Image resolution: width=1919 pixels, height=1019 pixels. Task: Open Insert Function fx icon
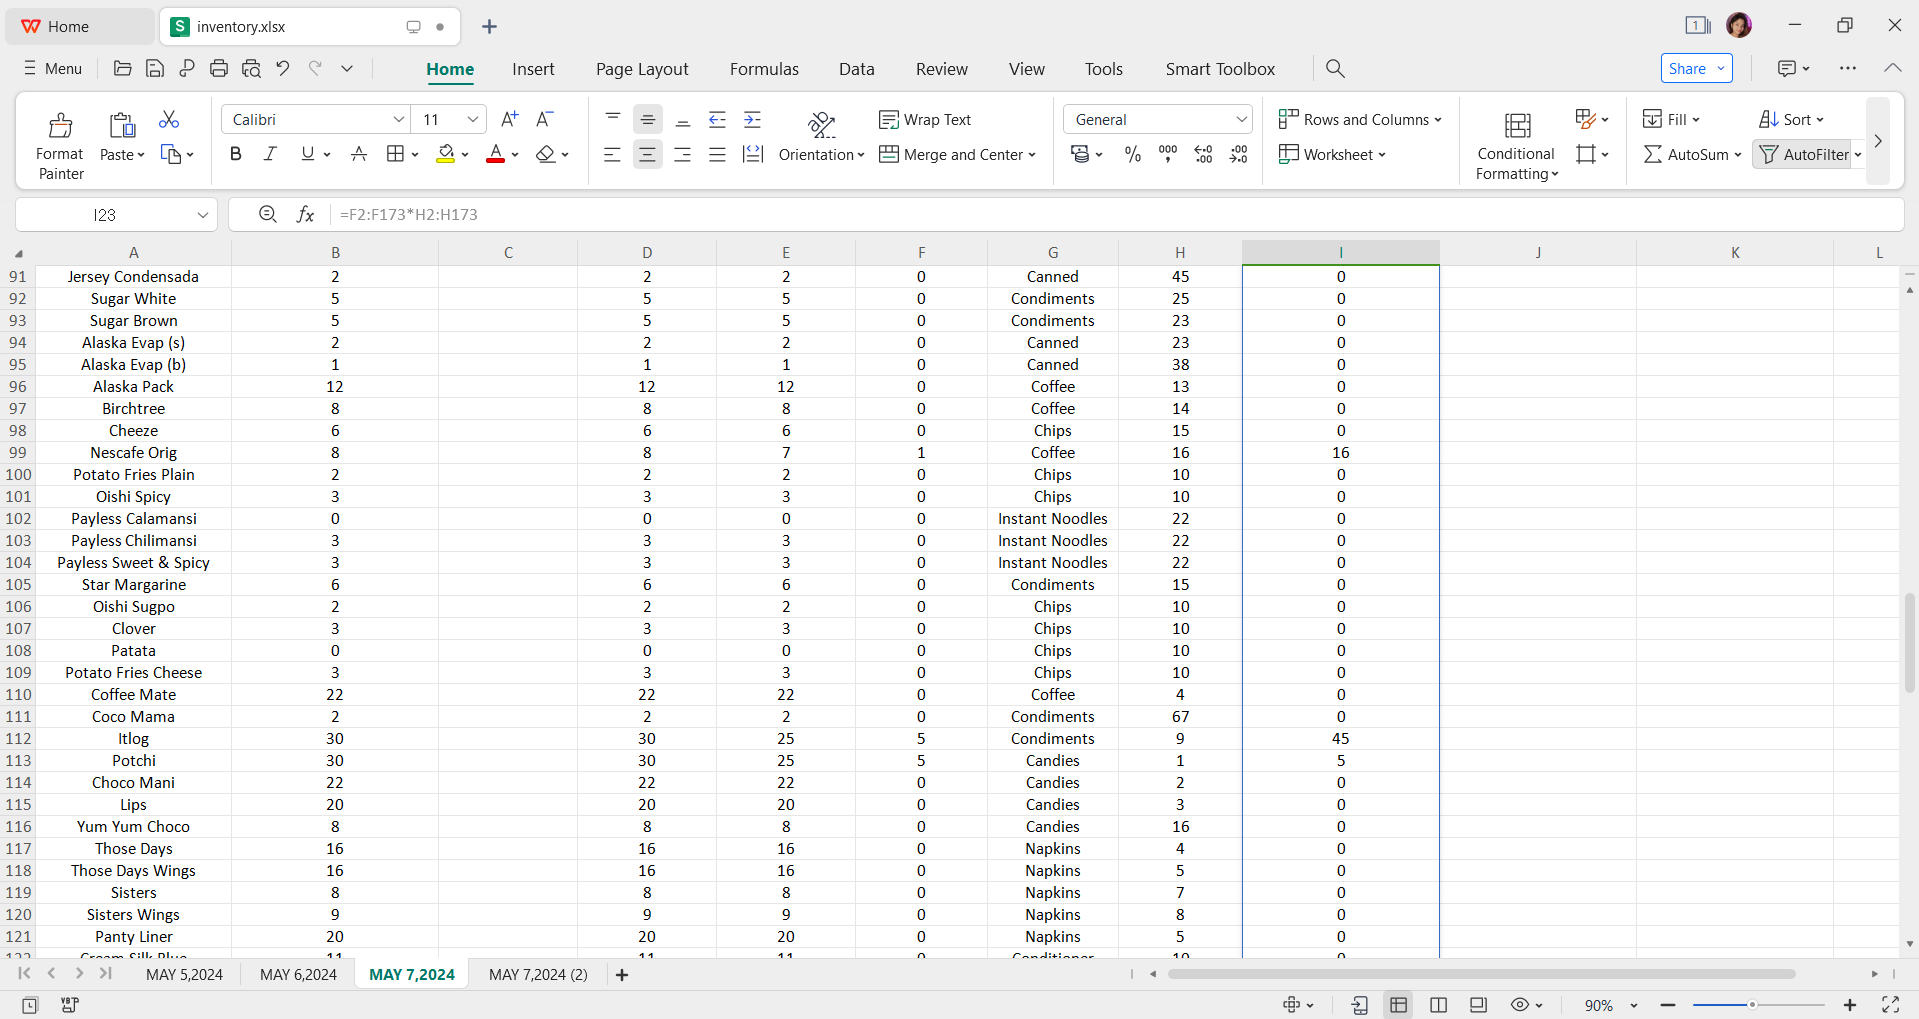pos(306,214)
